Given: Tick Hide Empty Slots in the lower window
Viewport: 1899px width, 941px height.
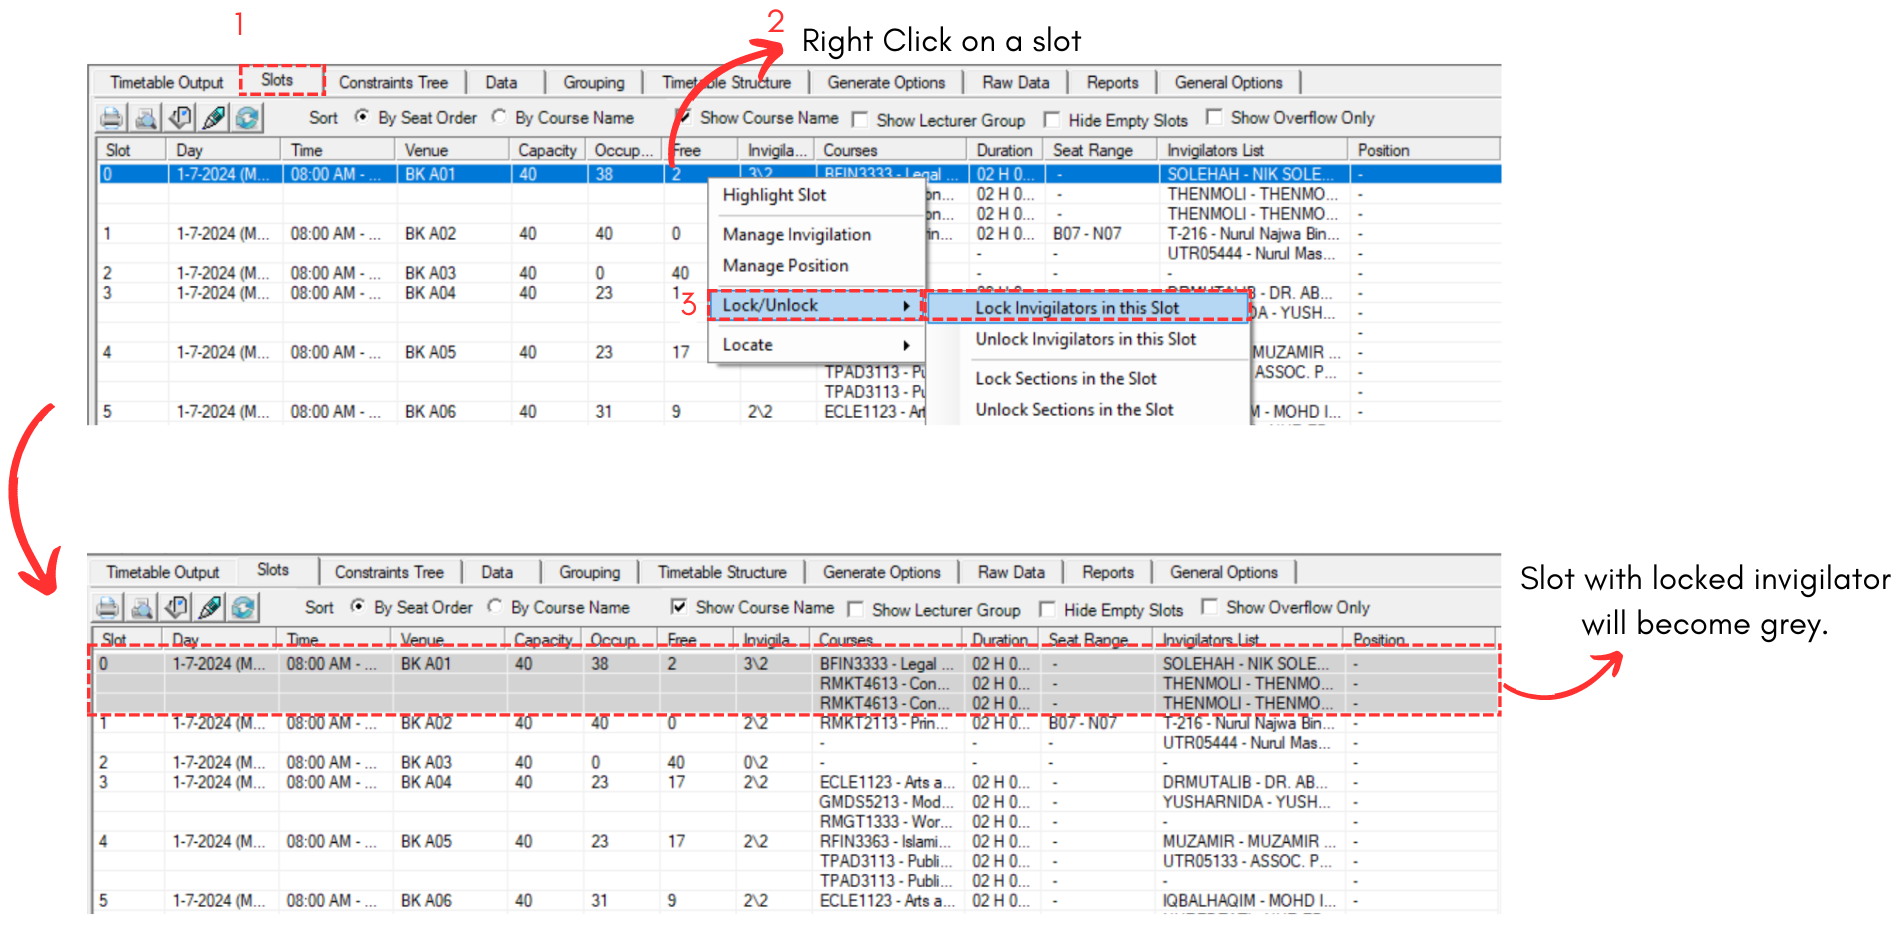Looking at the screenshot, I should click(1047, 609).
